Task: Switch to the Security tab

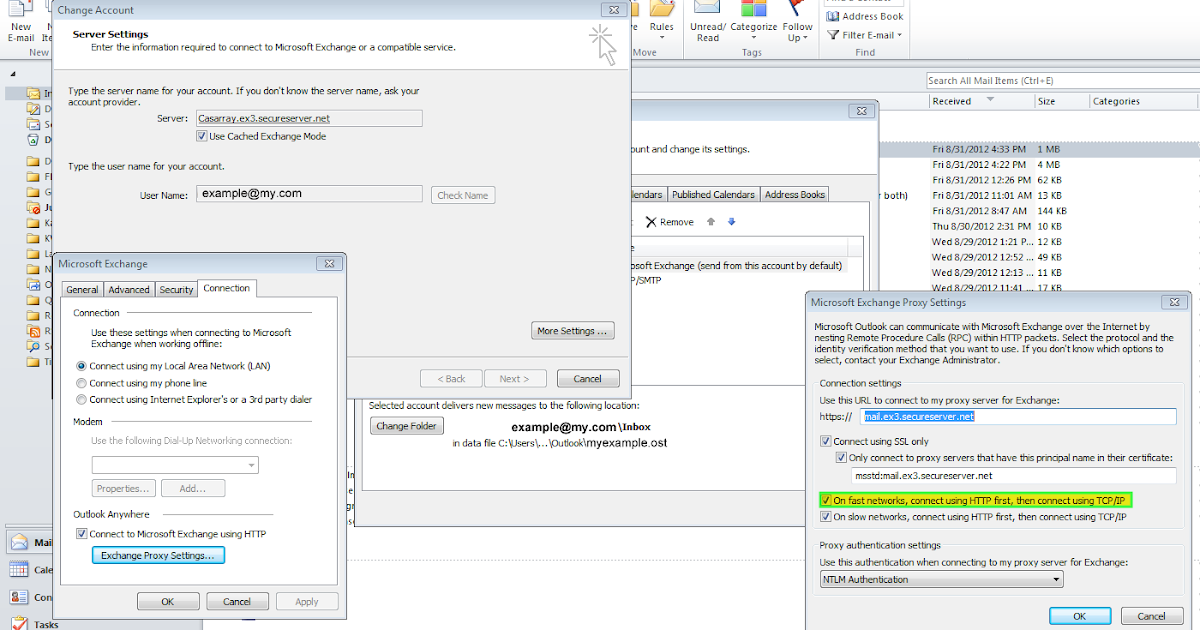Action: tap(176, 289)
